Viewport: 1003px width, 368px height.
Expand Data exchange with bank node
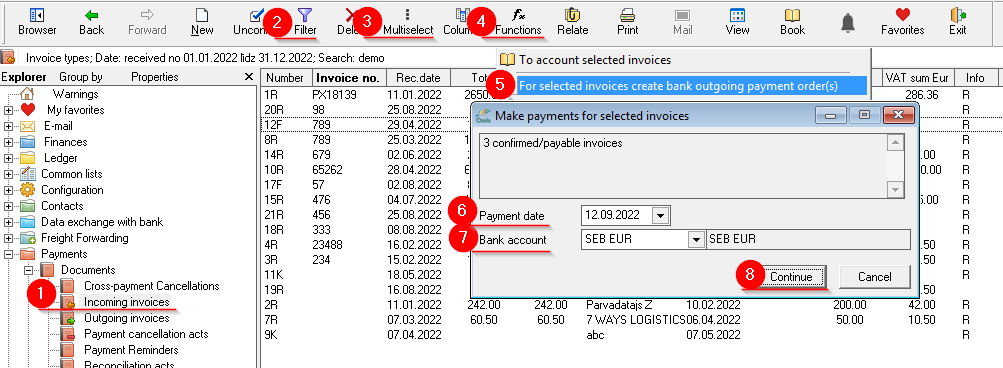[x=8, y=222]
